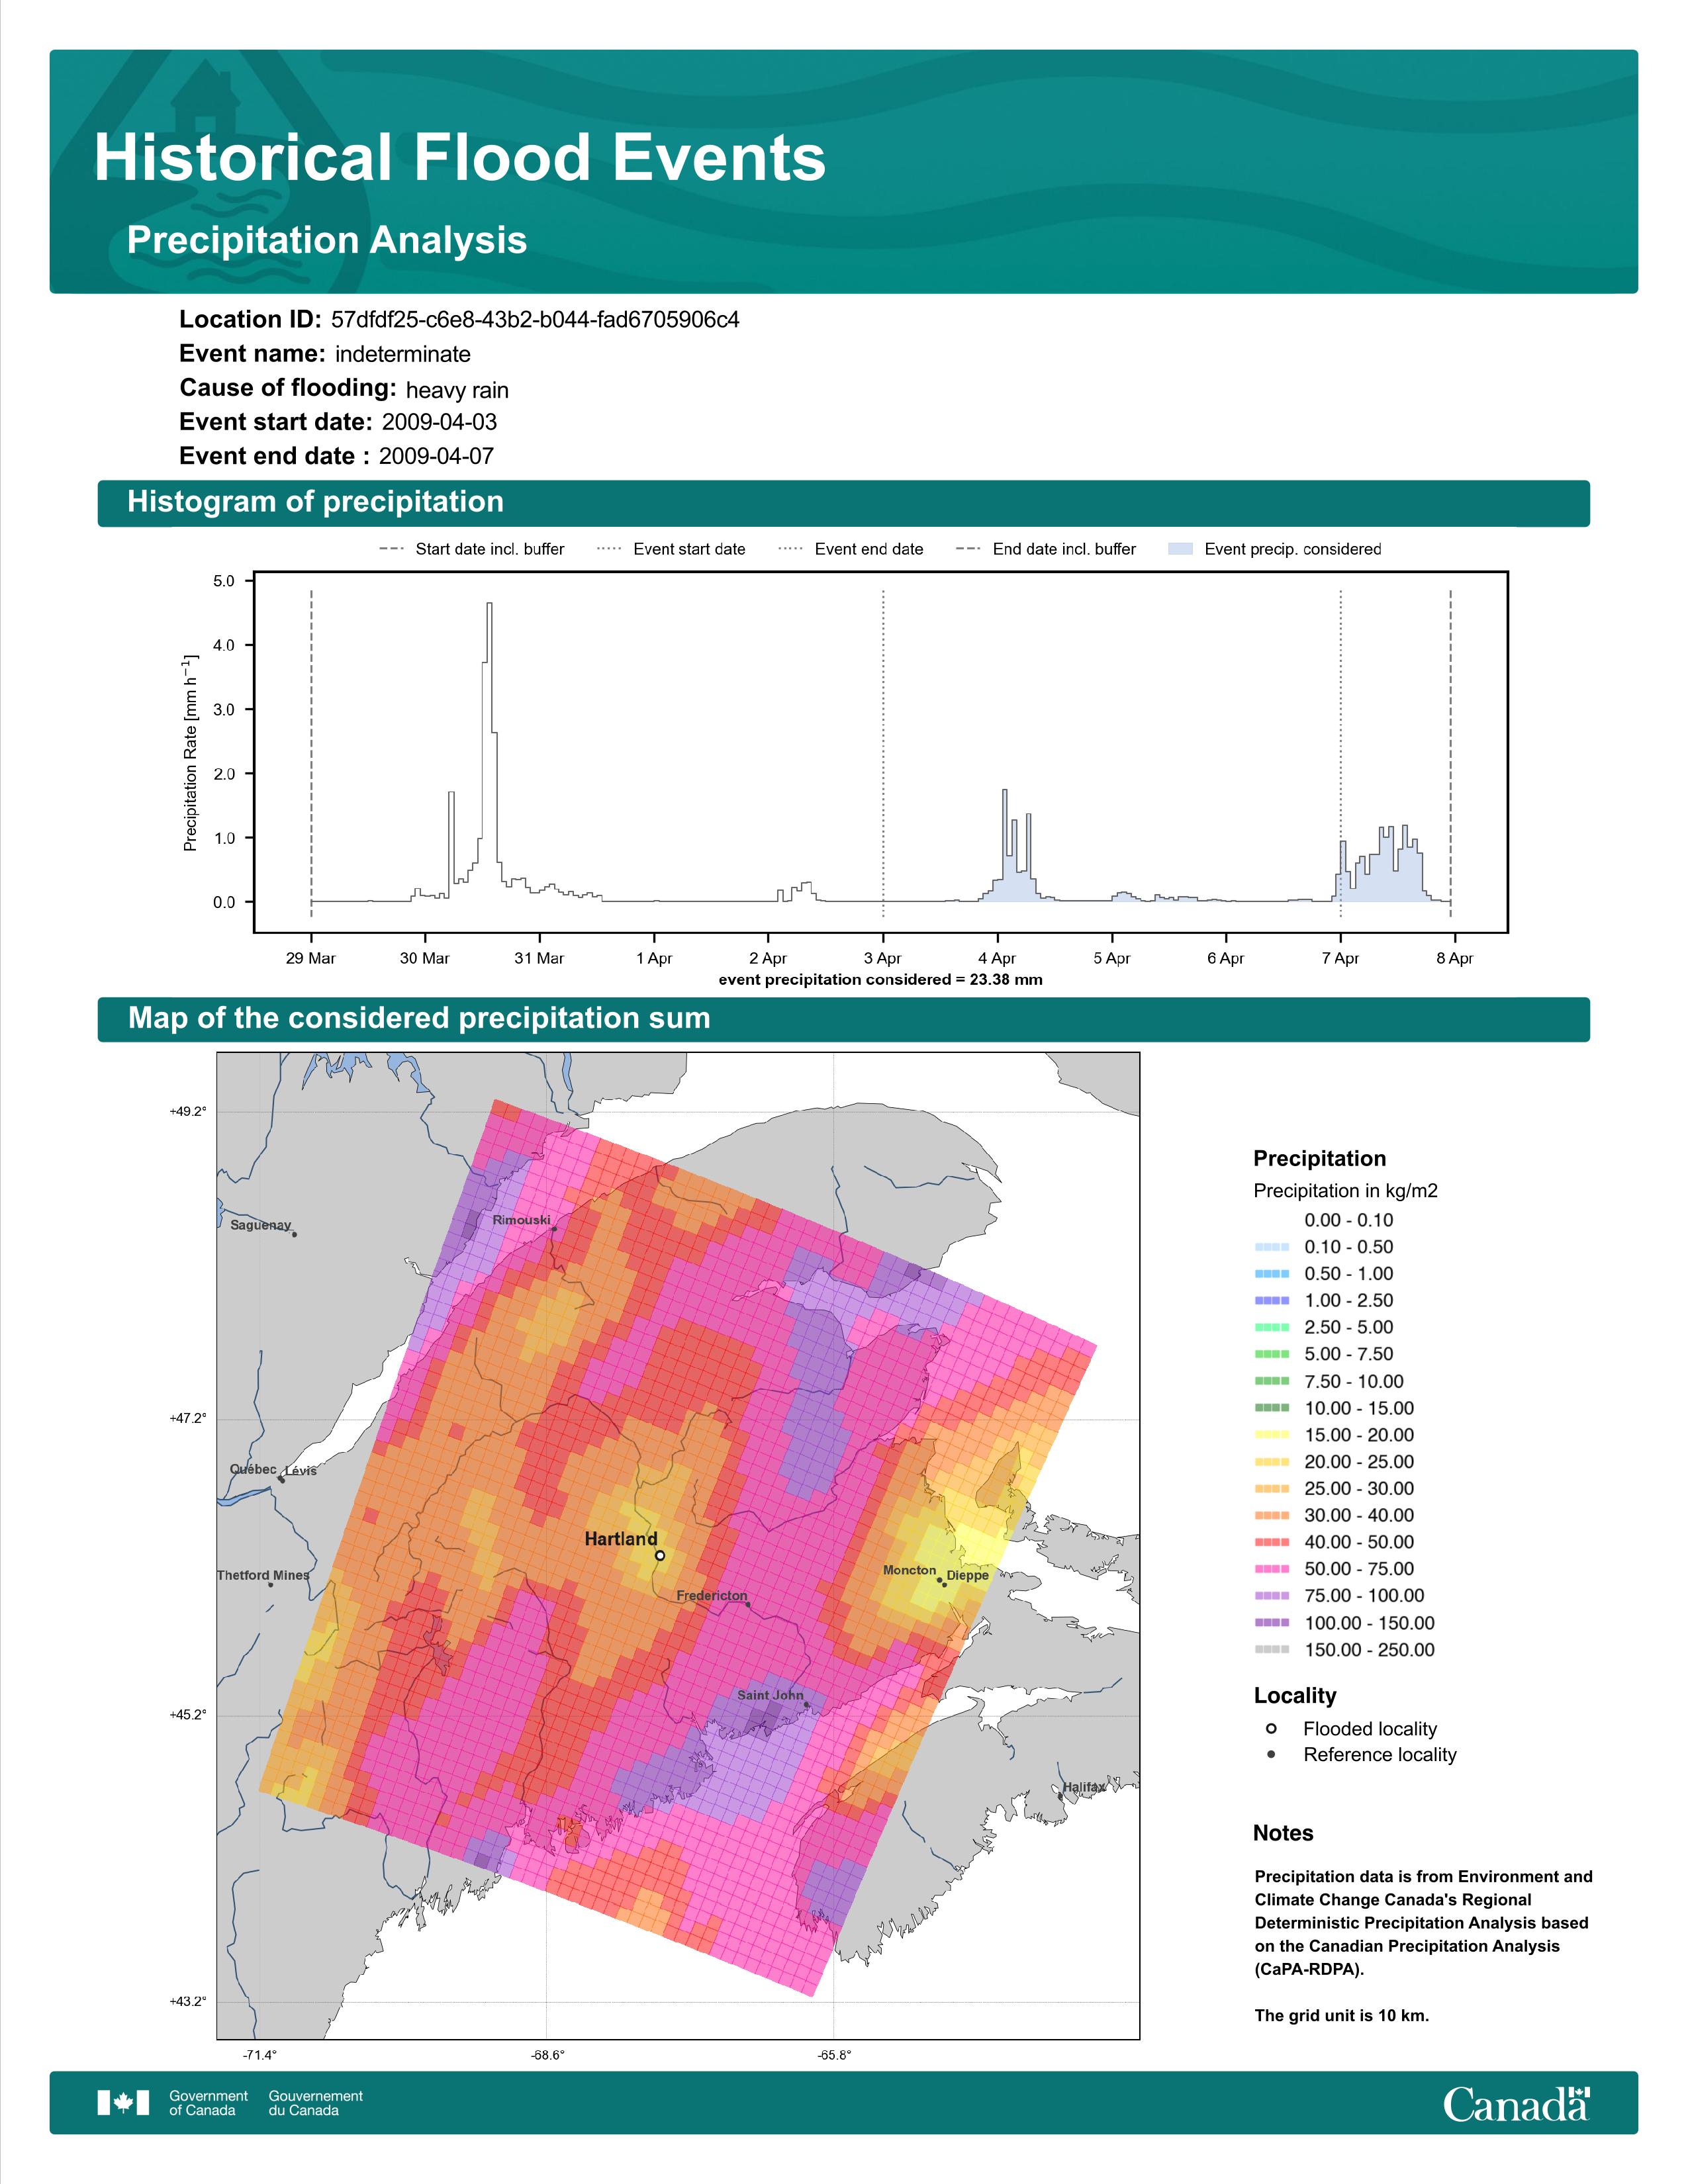Click the 100.00 - 150.00 purple swatch
Image resolution: width=1688 pixels, height=2184 pixels.
1271,1623
